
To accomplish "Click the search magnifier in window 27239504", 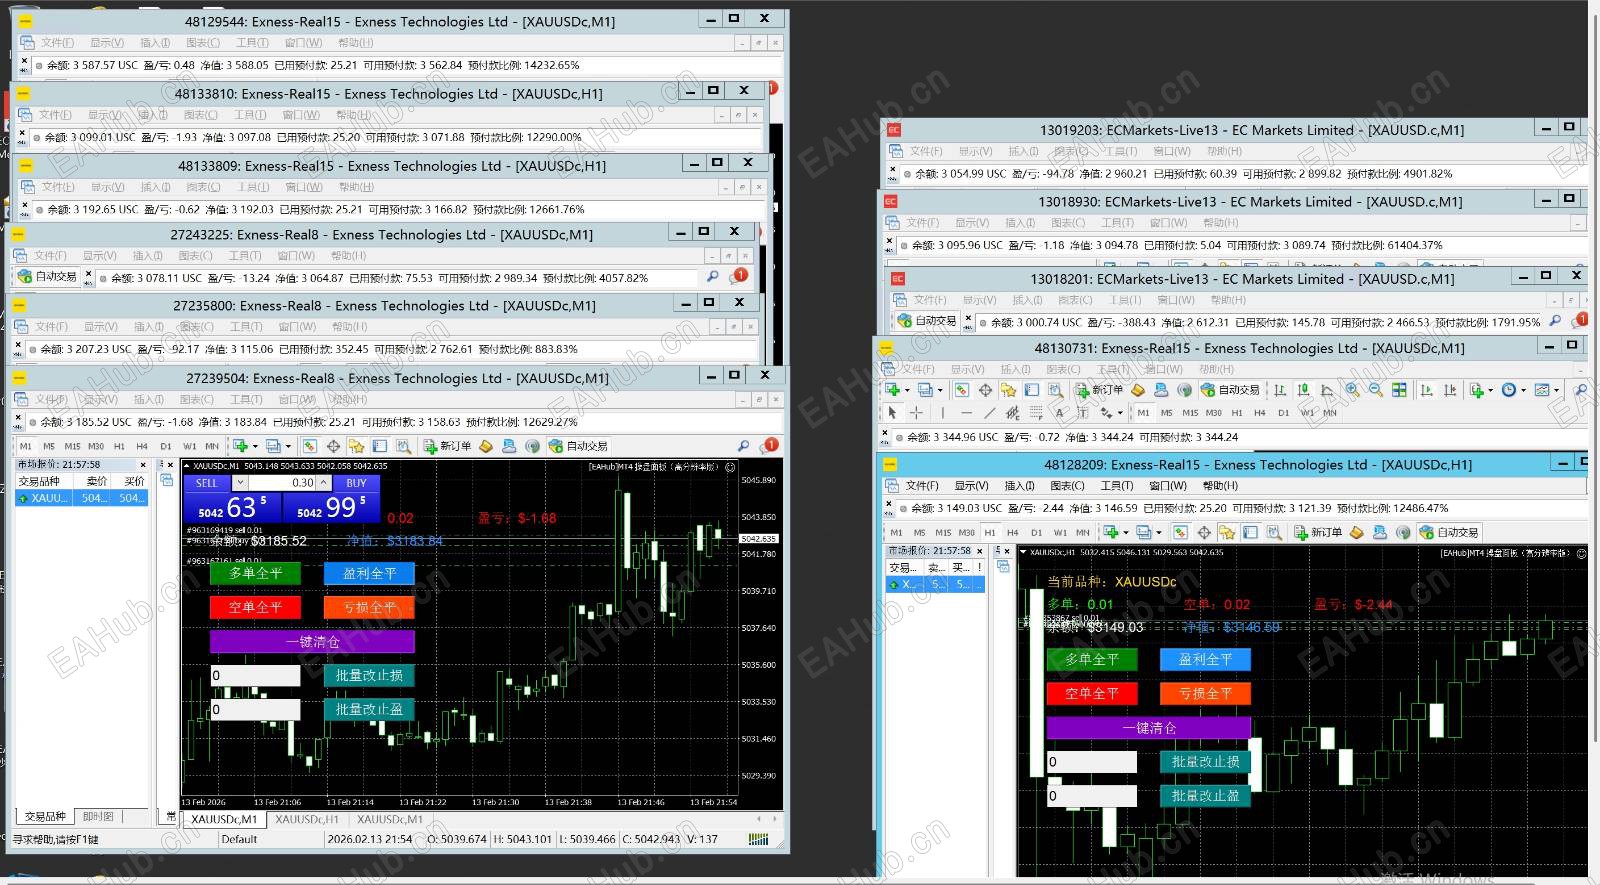I will point(743,446).
